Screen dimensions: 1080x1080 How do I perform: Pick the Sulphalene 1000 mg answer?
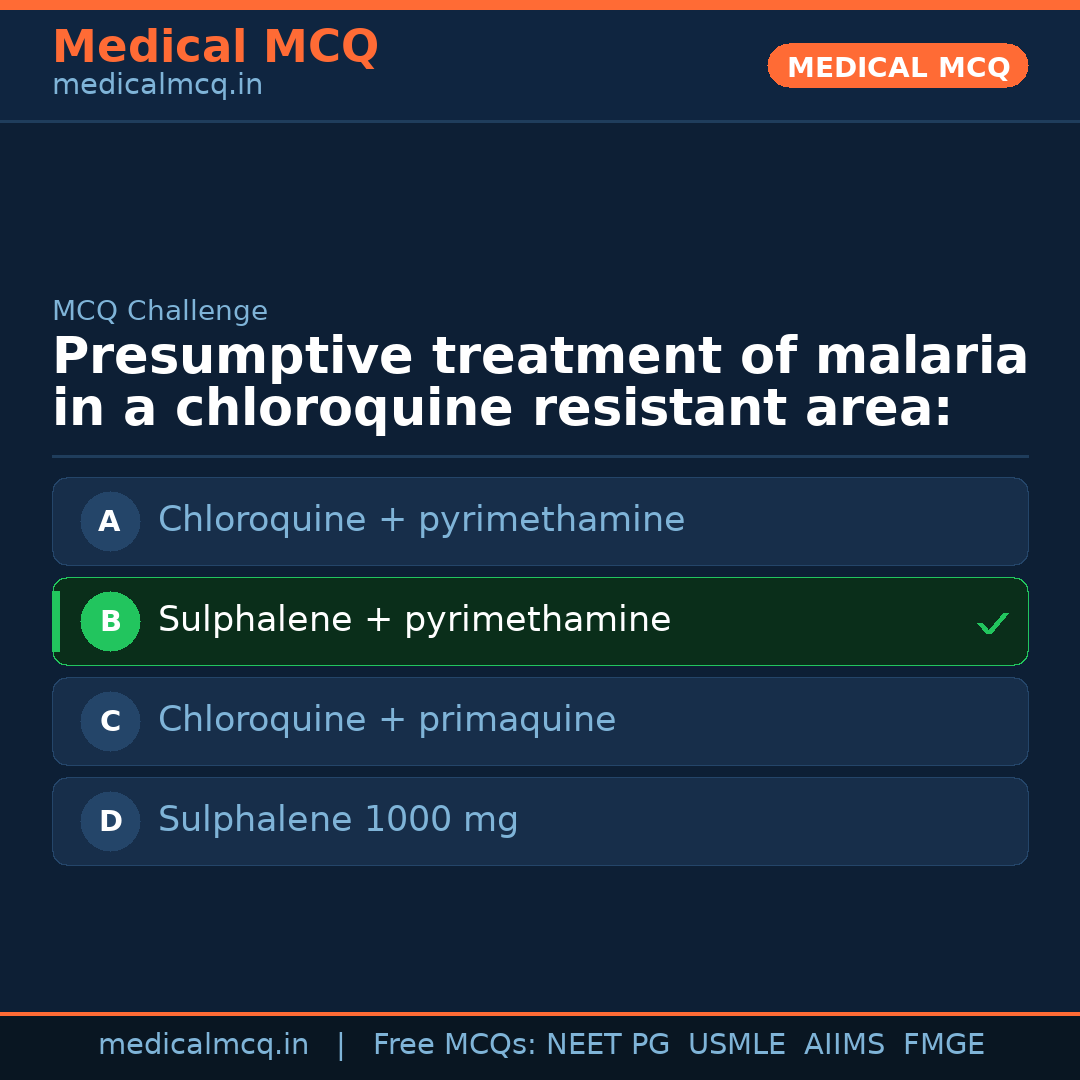pyautogui.click(x=338, y=820)
